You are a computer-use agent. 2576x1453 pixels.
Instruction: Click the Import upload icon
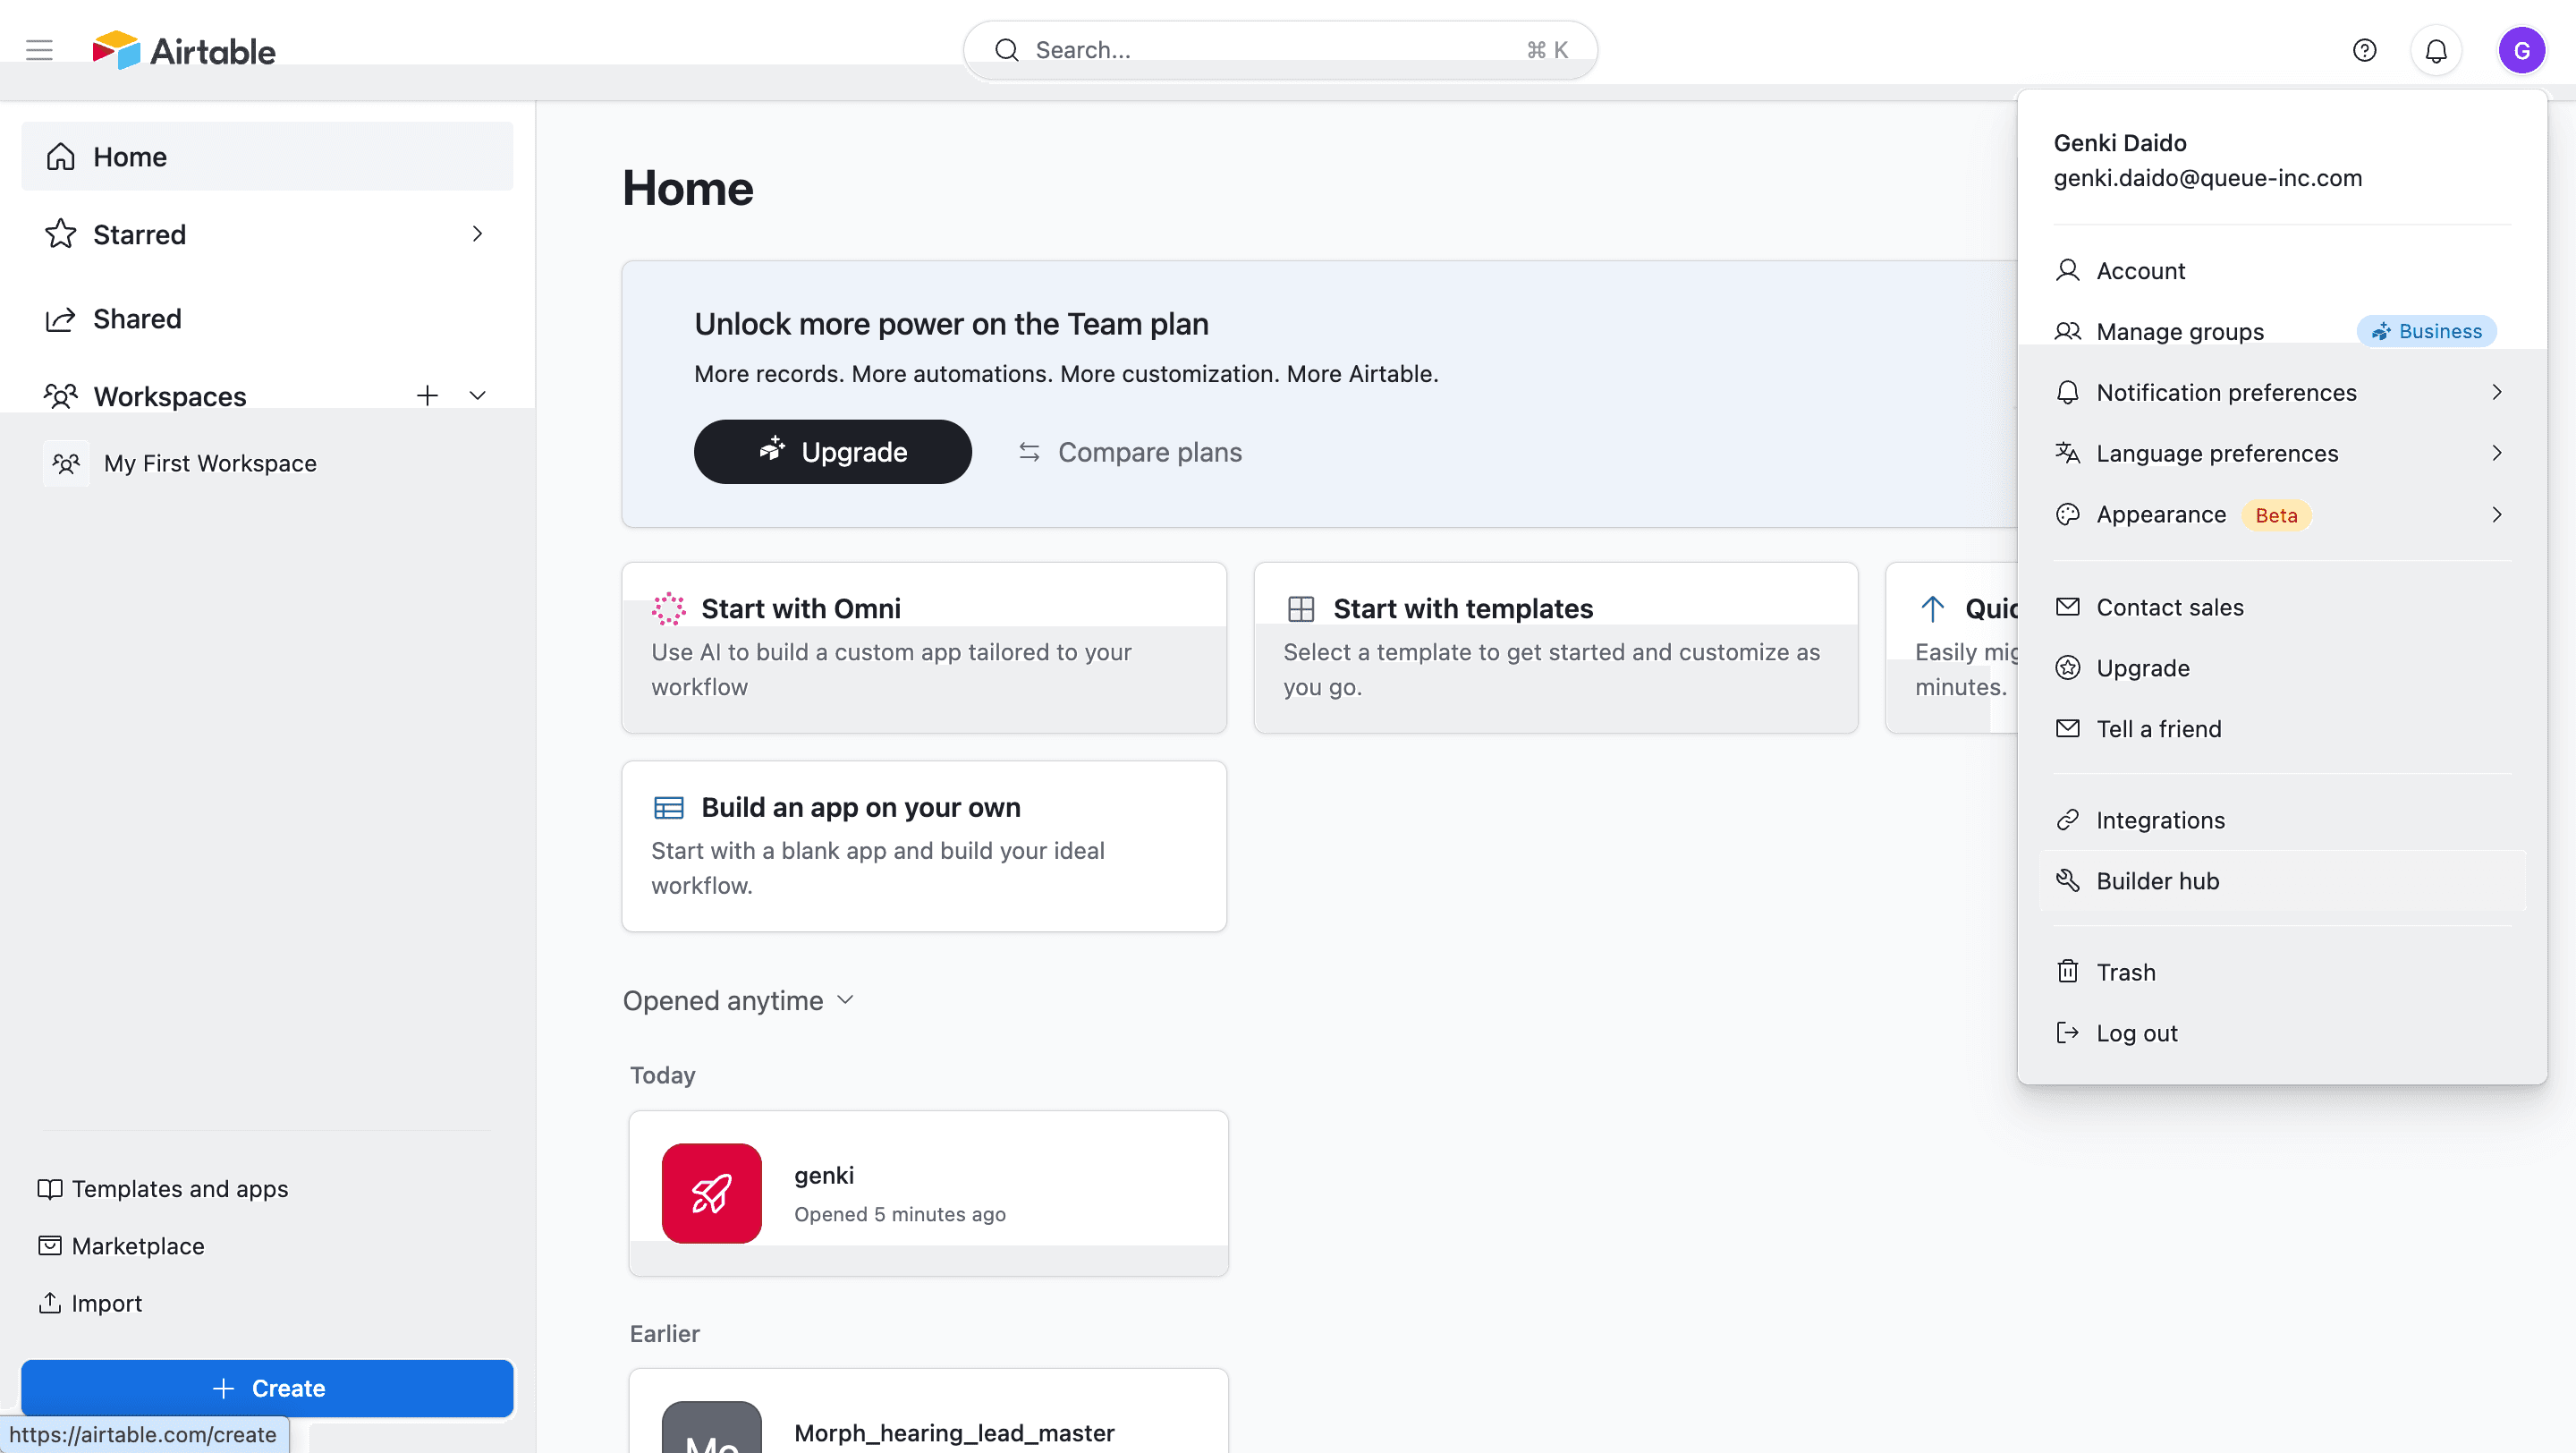(49, 1302)
